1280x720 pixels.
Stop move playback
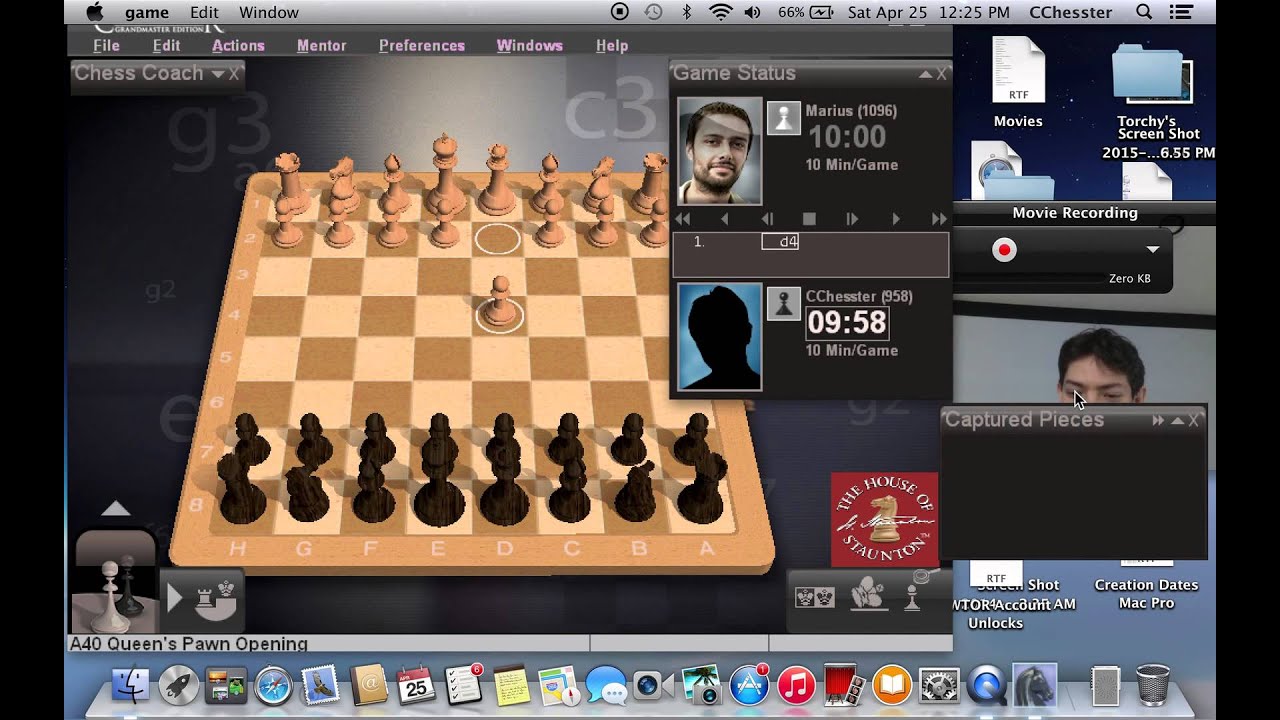[x=810, y=219]
